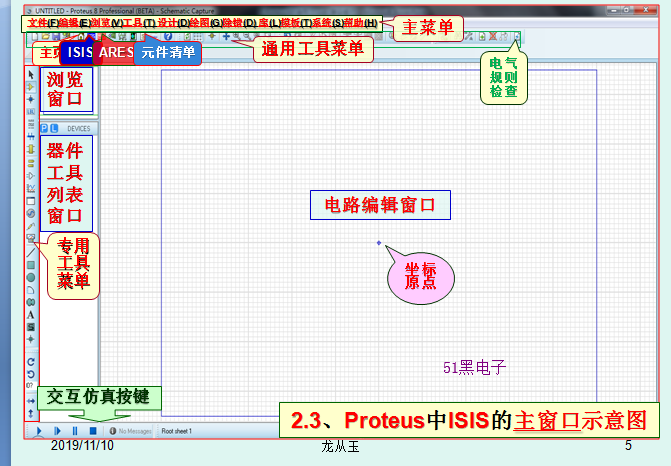The image size is (671, 466).
Task: Pause the running simulation
Action: click(75, 431)
